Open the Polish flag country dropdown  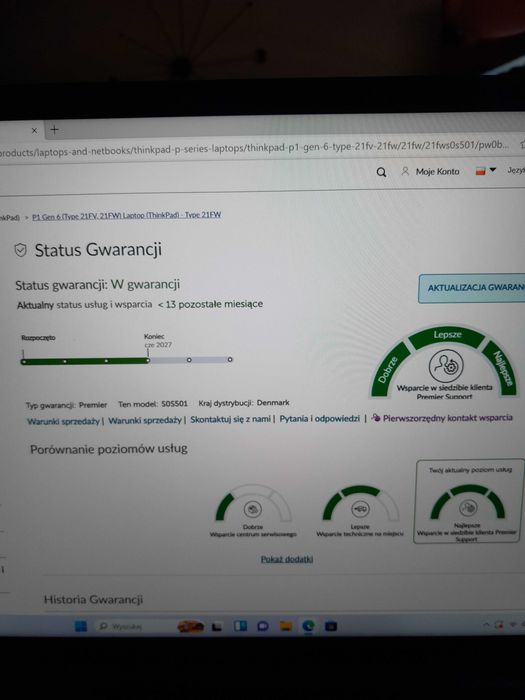click(x=486, y=171)
